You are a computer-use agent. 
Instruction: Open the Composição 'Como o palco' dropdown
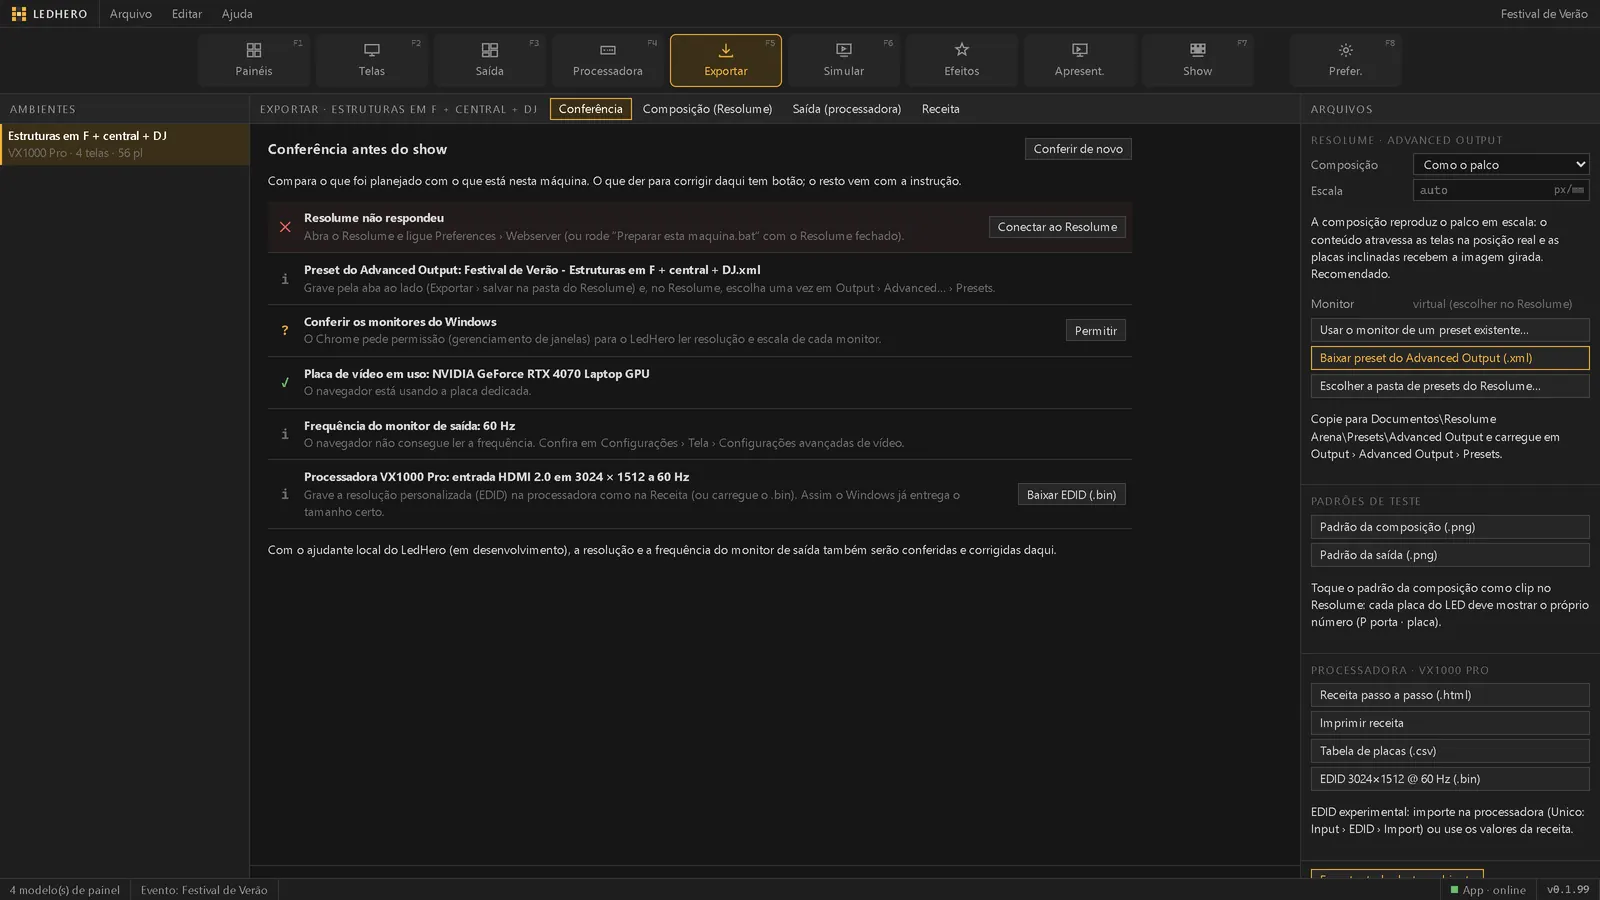[1501, 164]
